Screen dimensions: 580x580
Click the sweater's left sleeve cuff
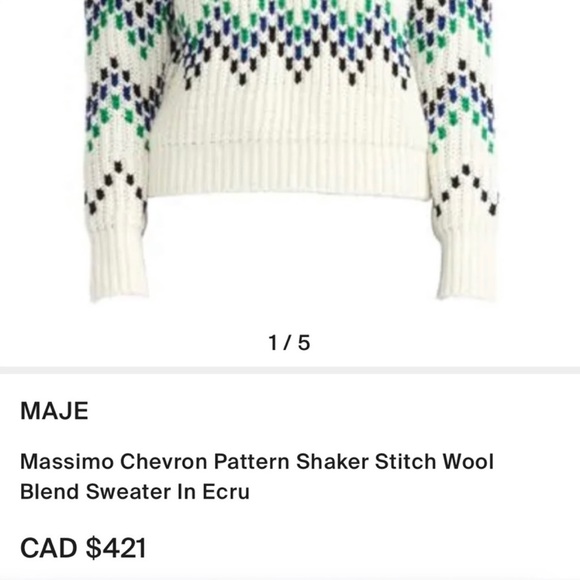tap(118, 267)
